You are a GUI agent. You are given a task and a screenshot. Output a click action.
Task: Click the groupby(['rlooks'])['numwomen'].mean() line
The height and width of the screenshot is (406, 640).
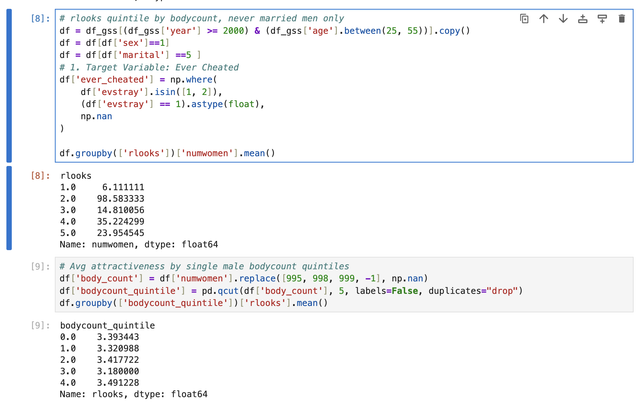pyautogui.click(x=167, y=153)
